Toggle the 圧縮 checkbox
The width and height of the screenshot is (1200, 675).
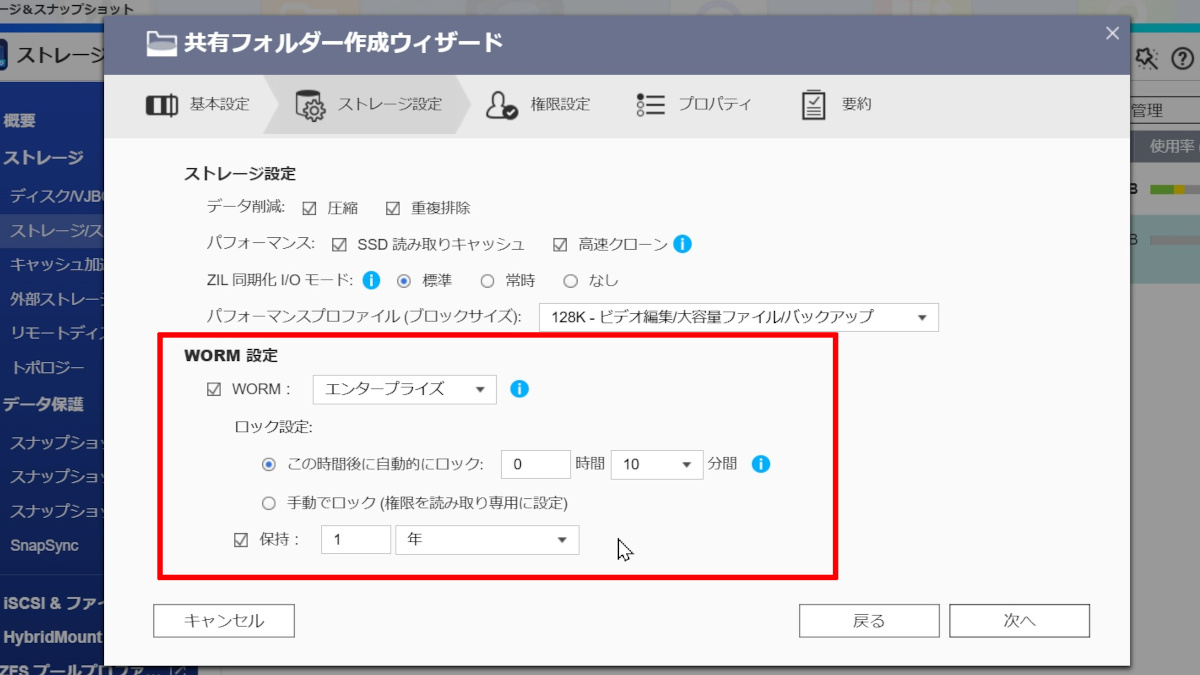click(x=309, y=209)
